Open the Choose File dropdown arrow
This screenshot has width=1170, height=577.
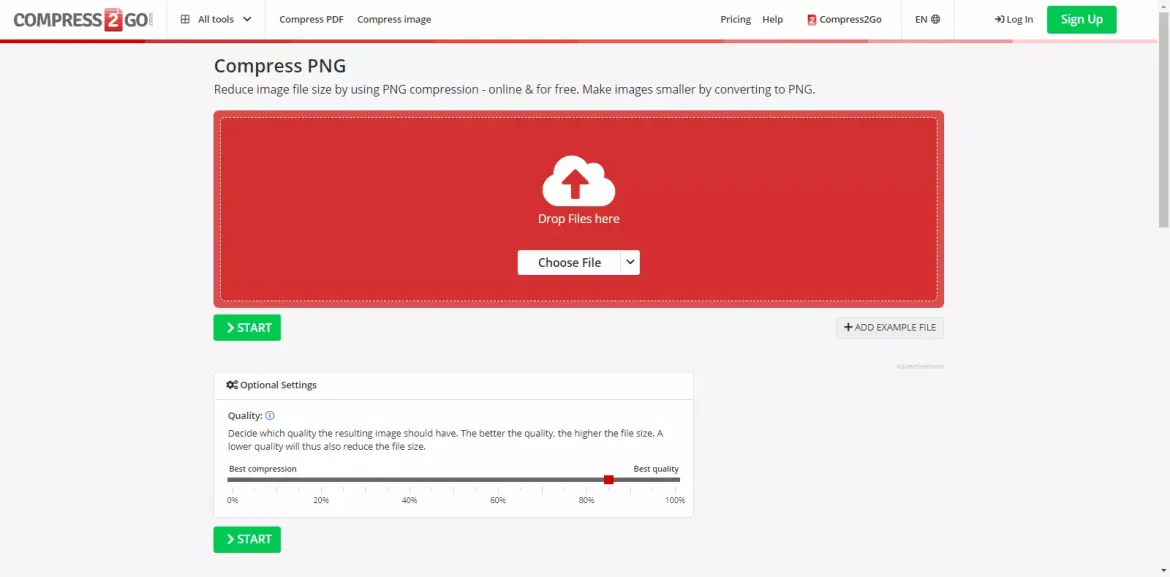coord(630,262)
